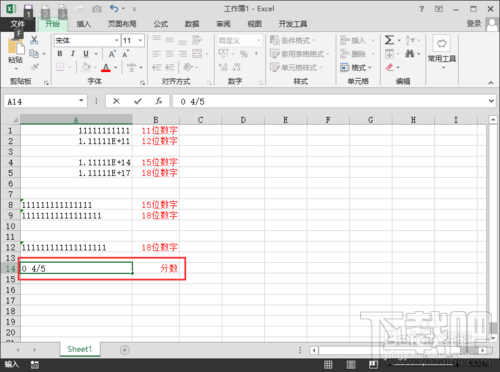
Task: Click the Name Box showing A14
Action: [46, 101]
